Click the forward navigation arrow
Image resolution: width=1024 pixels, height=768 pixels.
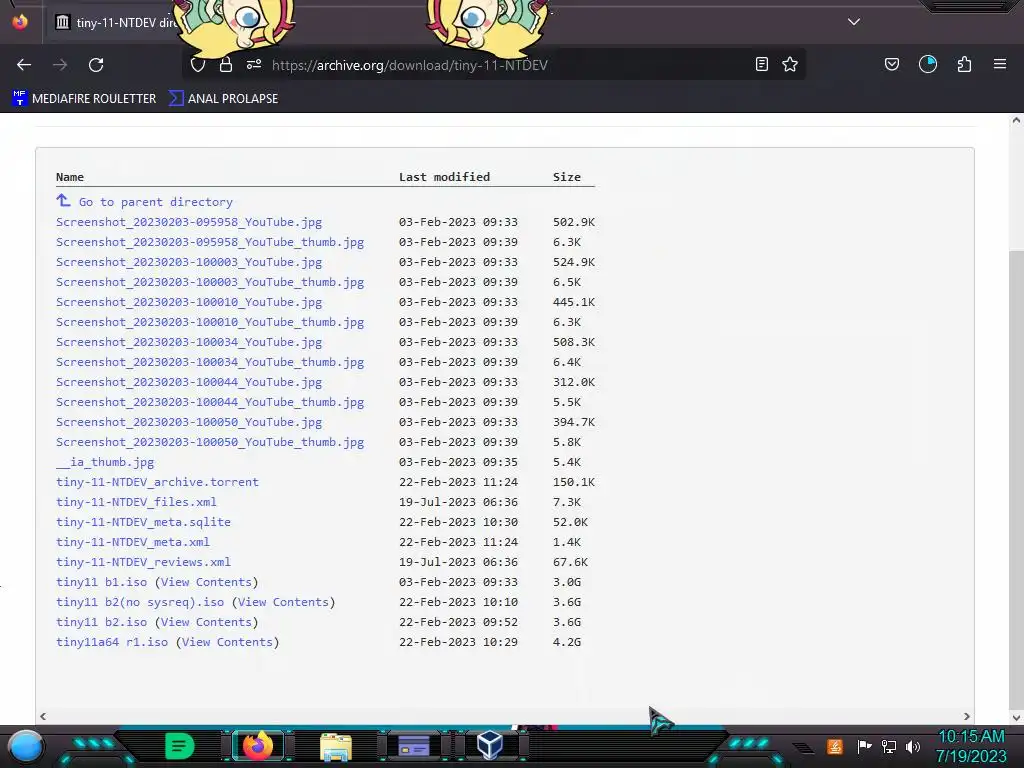60,65
